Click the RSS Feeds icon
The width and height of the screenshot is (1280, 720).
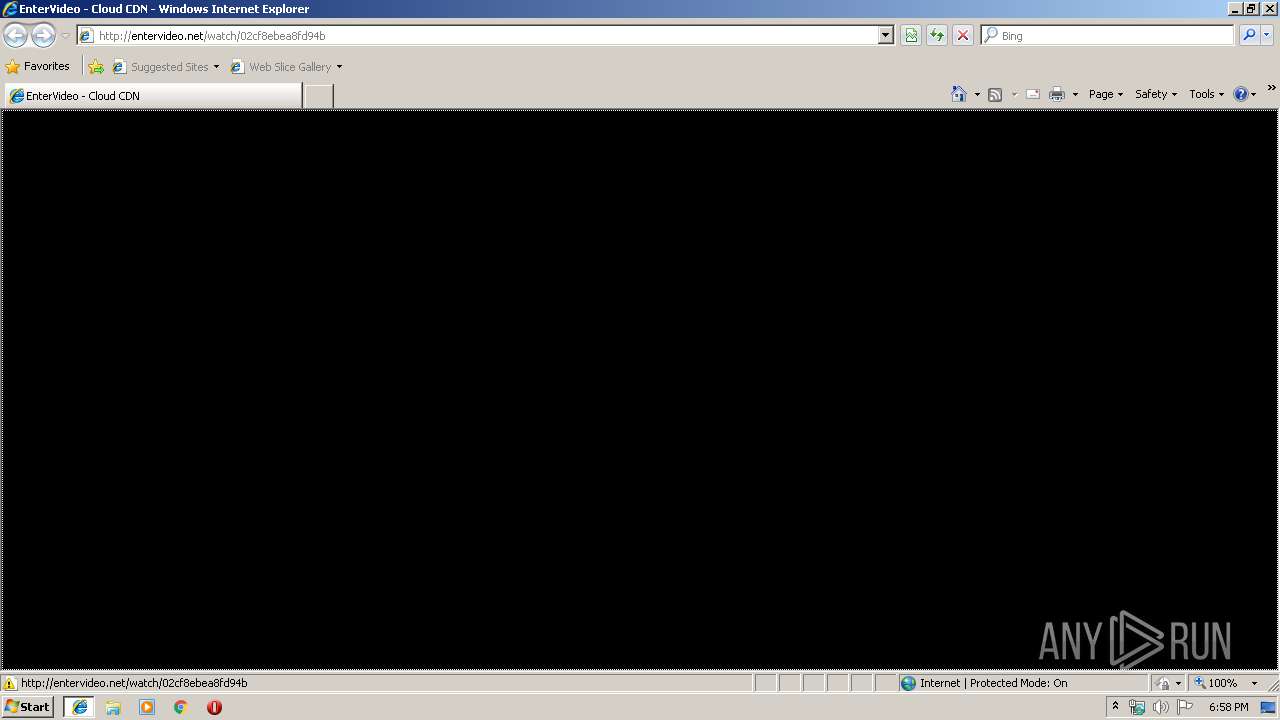(x=995, y=94)
